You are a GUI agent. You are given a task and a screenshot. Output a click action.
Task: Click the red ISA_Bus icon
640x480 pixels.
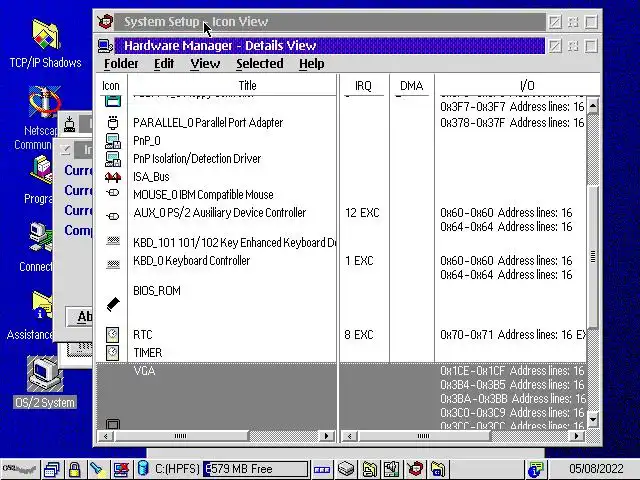[x=113, y=177]
